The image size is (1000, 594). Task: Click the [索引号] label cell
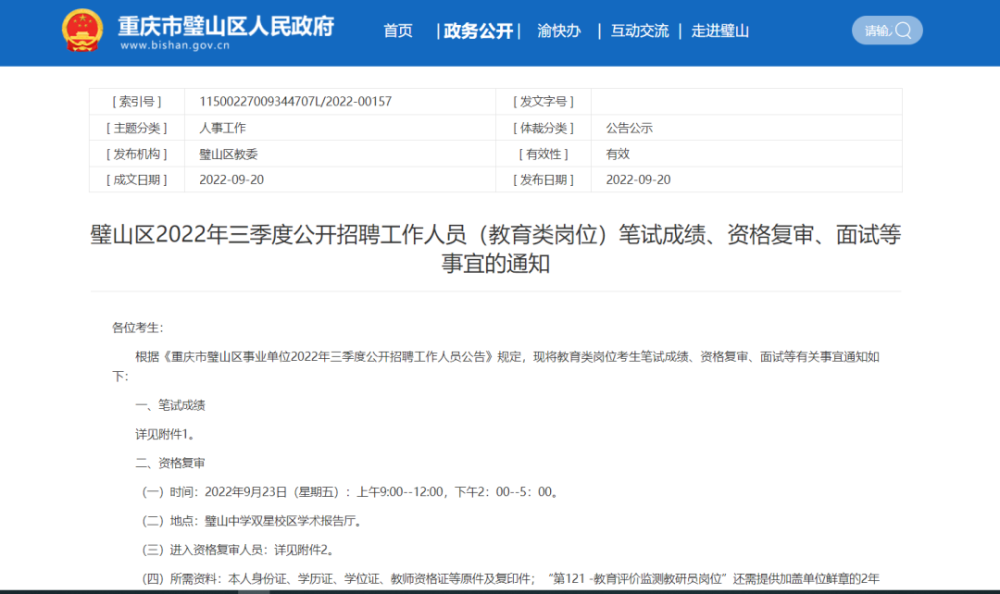[137, 101]
